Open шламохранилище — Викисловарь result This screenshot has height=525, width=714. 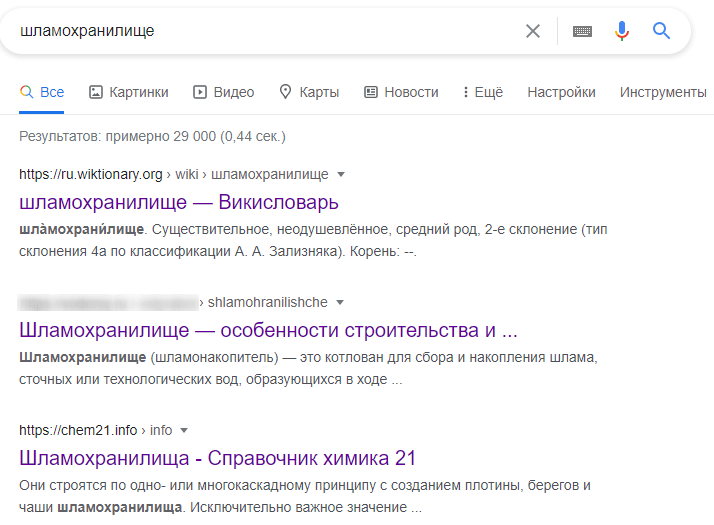click(x=179, y=202)
